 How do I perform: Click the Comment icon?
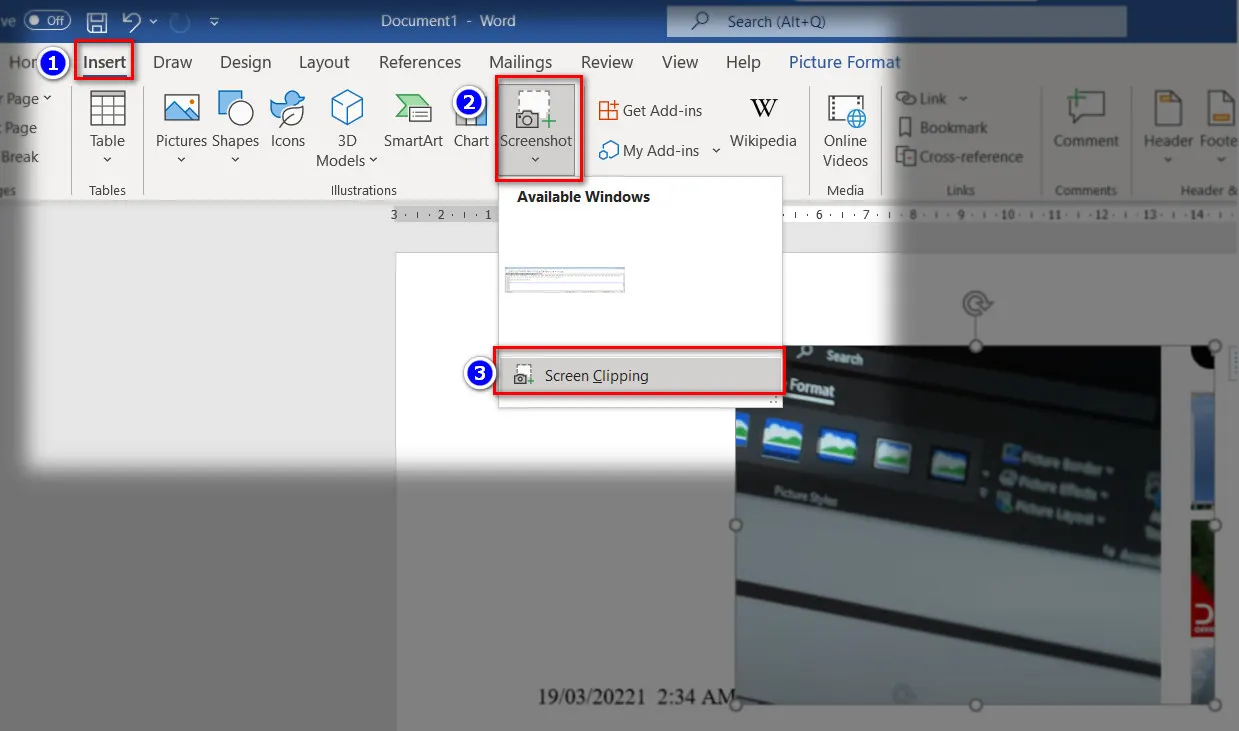coord(1086,108)
